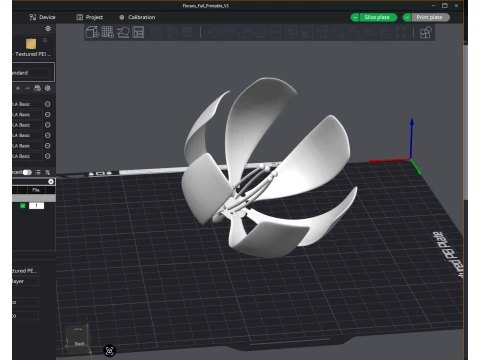
Task: Click the gear icon beside AMS sync
Action: point(48,88)
